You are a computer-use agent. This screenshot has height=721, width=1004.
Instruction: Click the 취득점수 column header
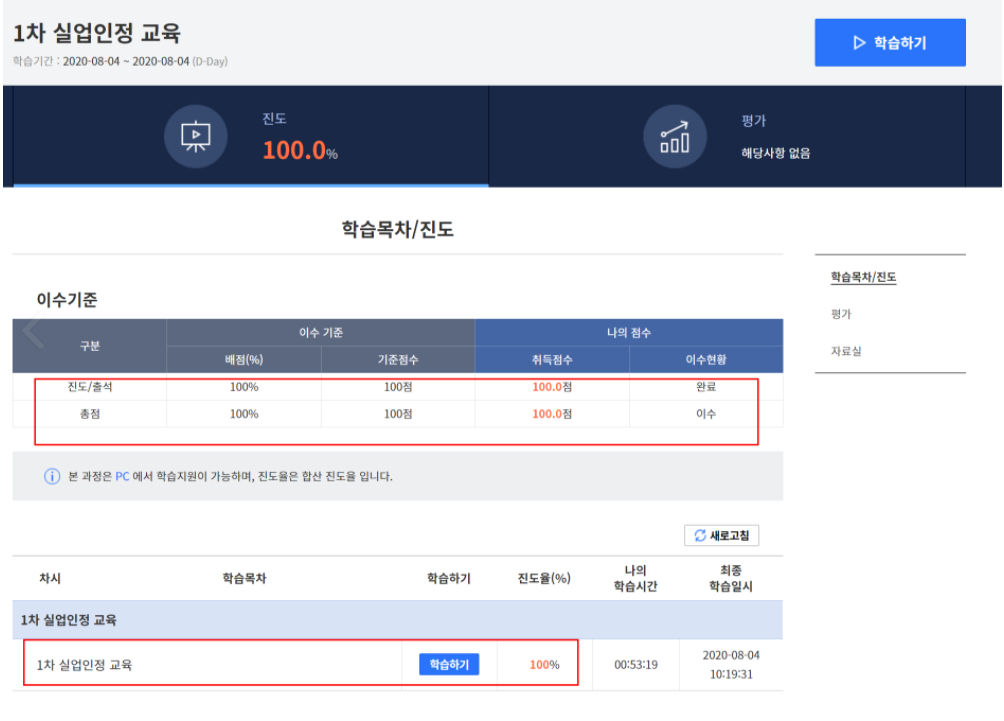[x=552, y=360]
